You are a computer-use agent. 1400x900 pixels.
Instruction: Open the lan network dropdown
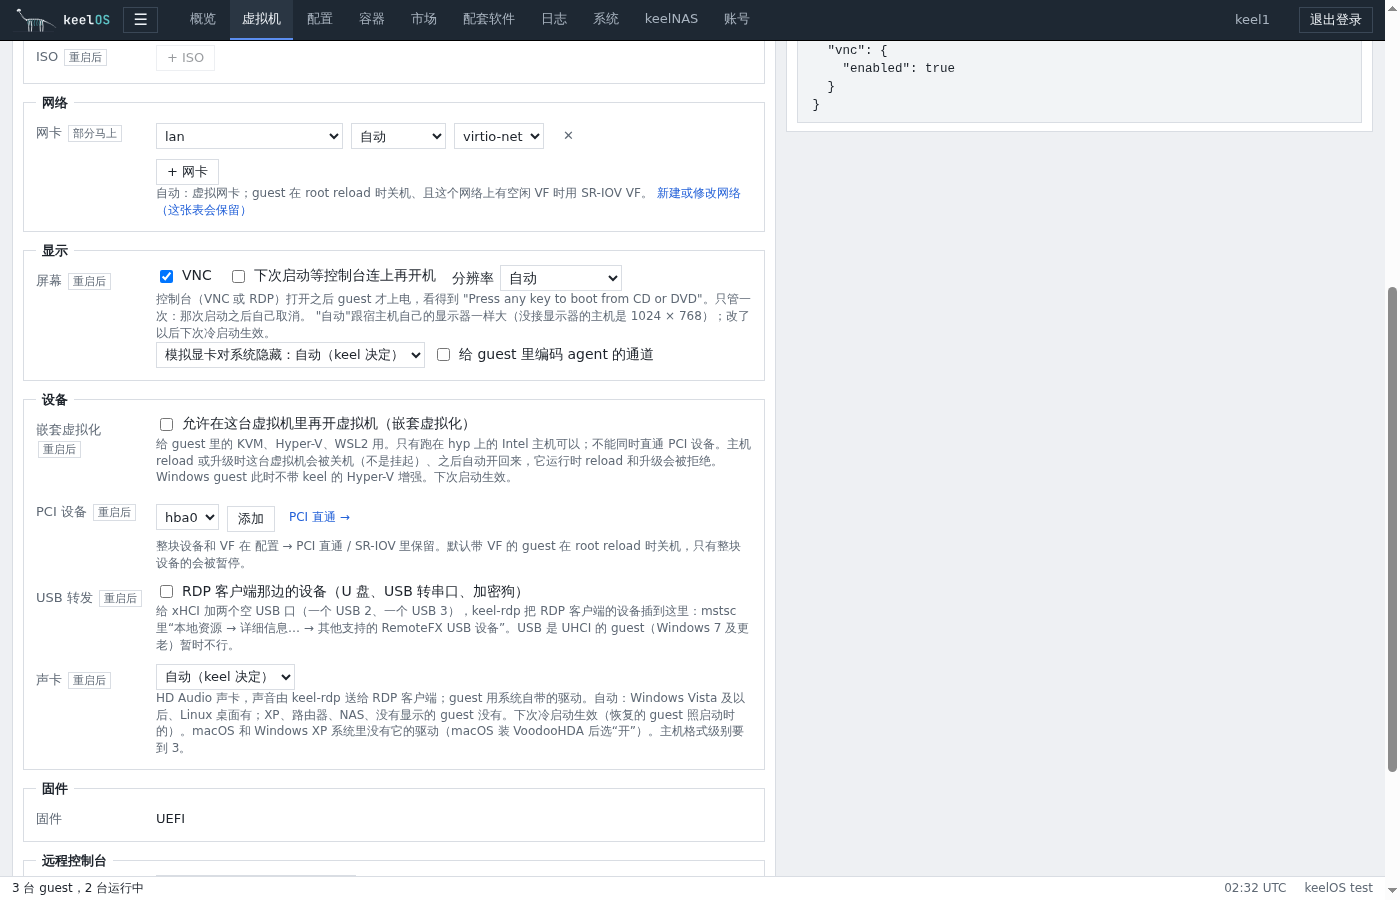[250, 136]
